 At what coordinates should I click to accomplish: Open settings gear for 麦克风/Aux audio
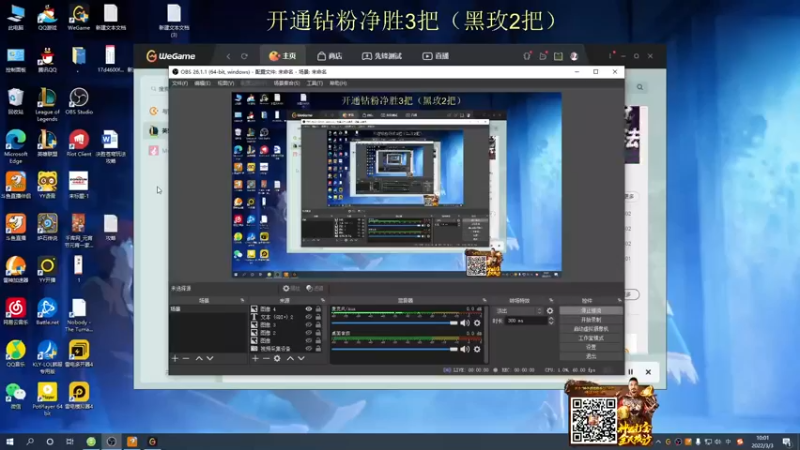(477, 323)
